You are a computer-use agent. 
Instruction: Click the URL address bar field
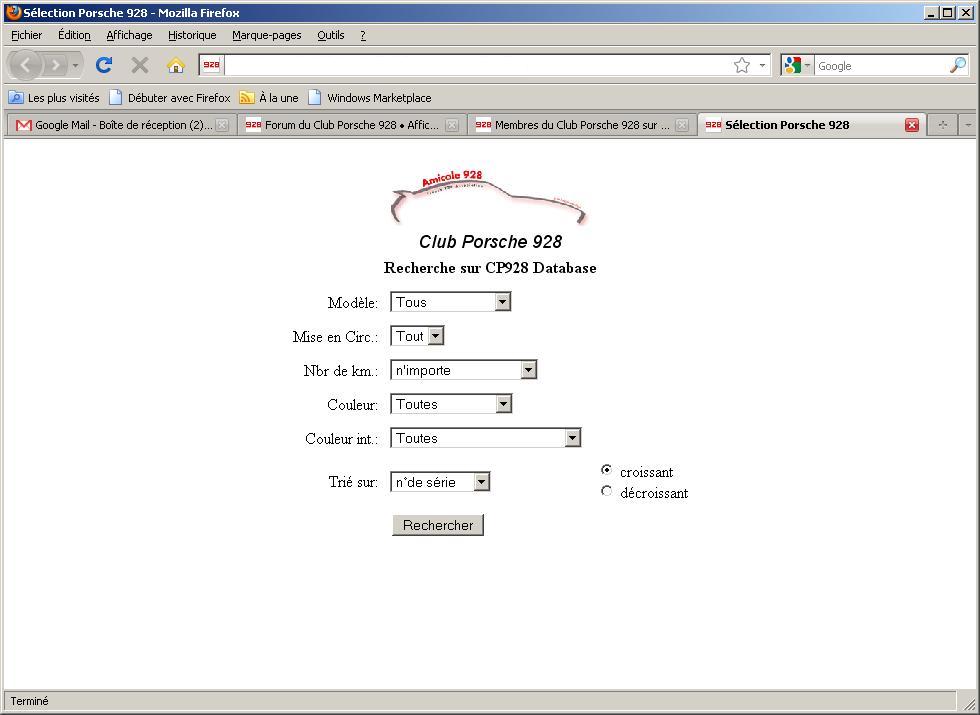477,65
